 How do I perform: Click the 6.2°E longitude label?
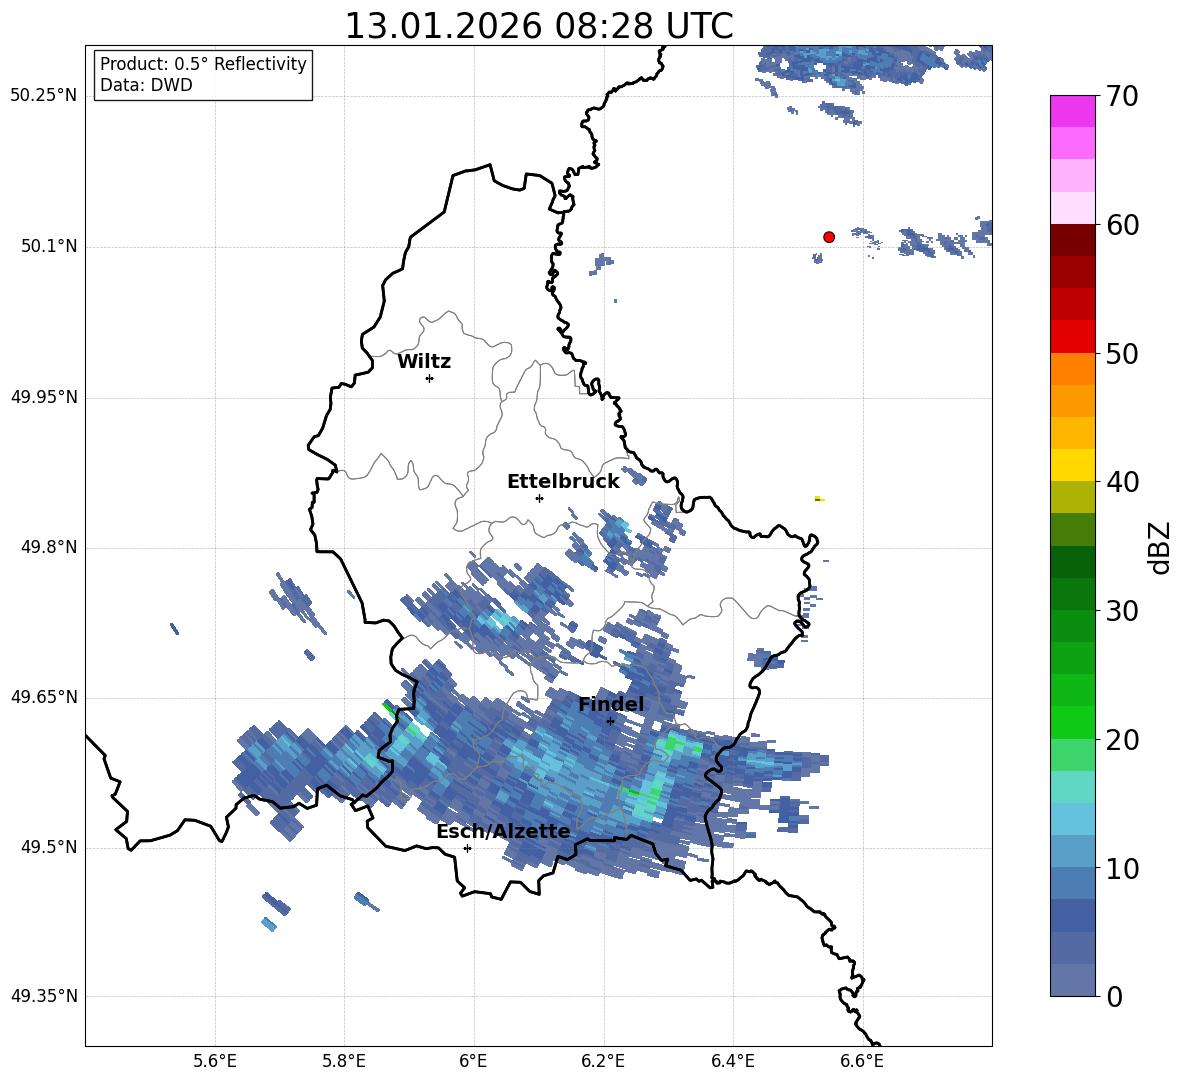pyautogui.click(x=603, y=1061)
